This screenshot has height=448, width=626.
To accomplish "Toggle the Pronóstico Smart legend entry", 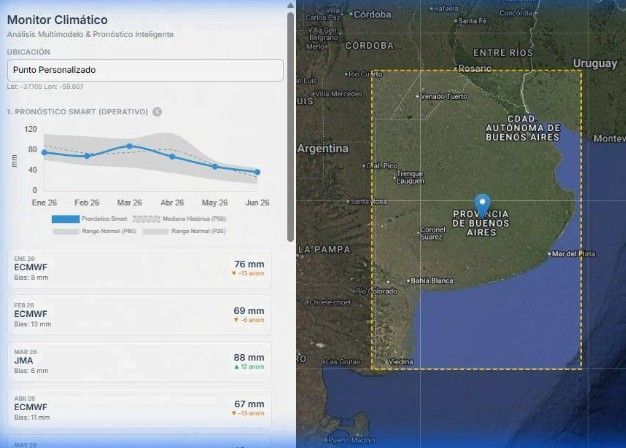I will pos(89,219).
